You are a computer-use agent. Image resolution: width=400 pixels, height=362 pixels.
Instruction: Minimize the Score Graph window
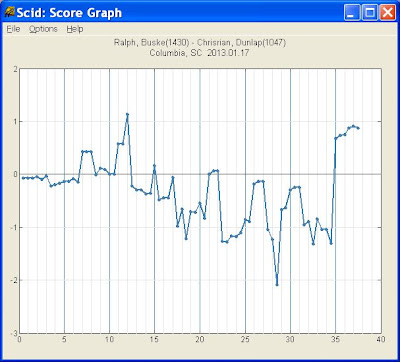pos(352,13)
